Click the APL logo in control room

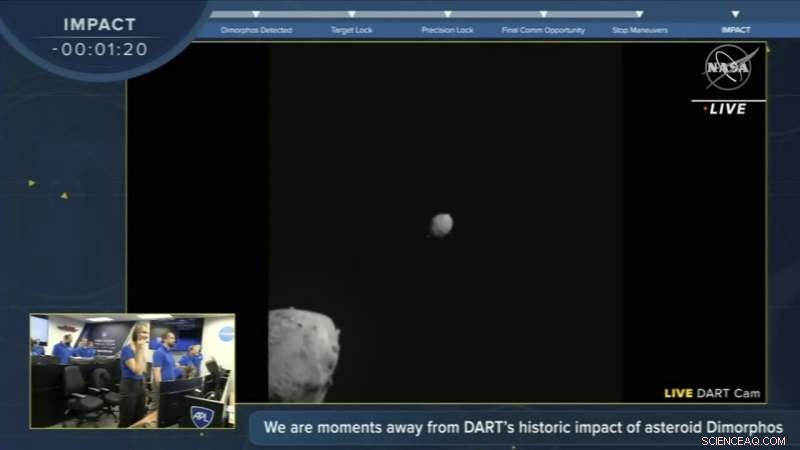tap(201, 416)
